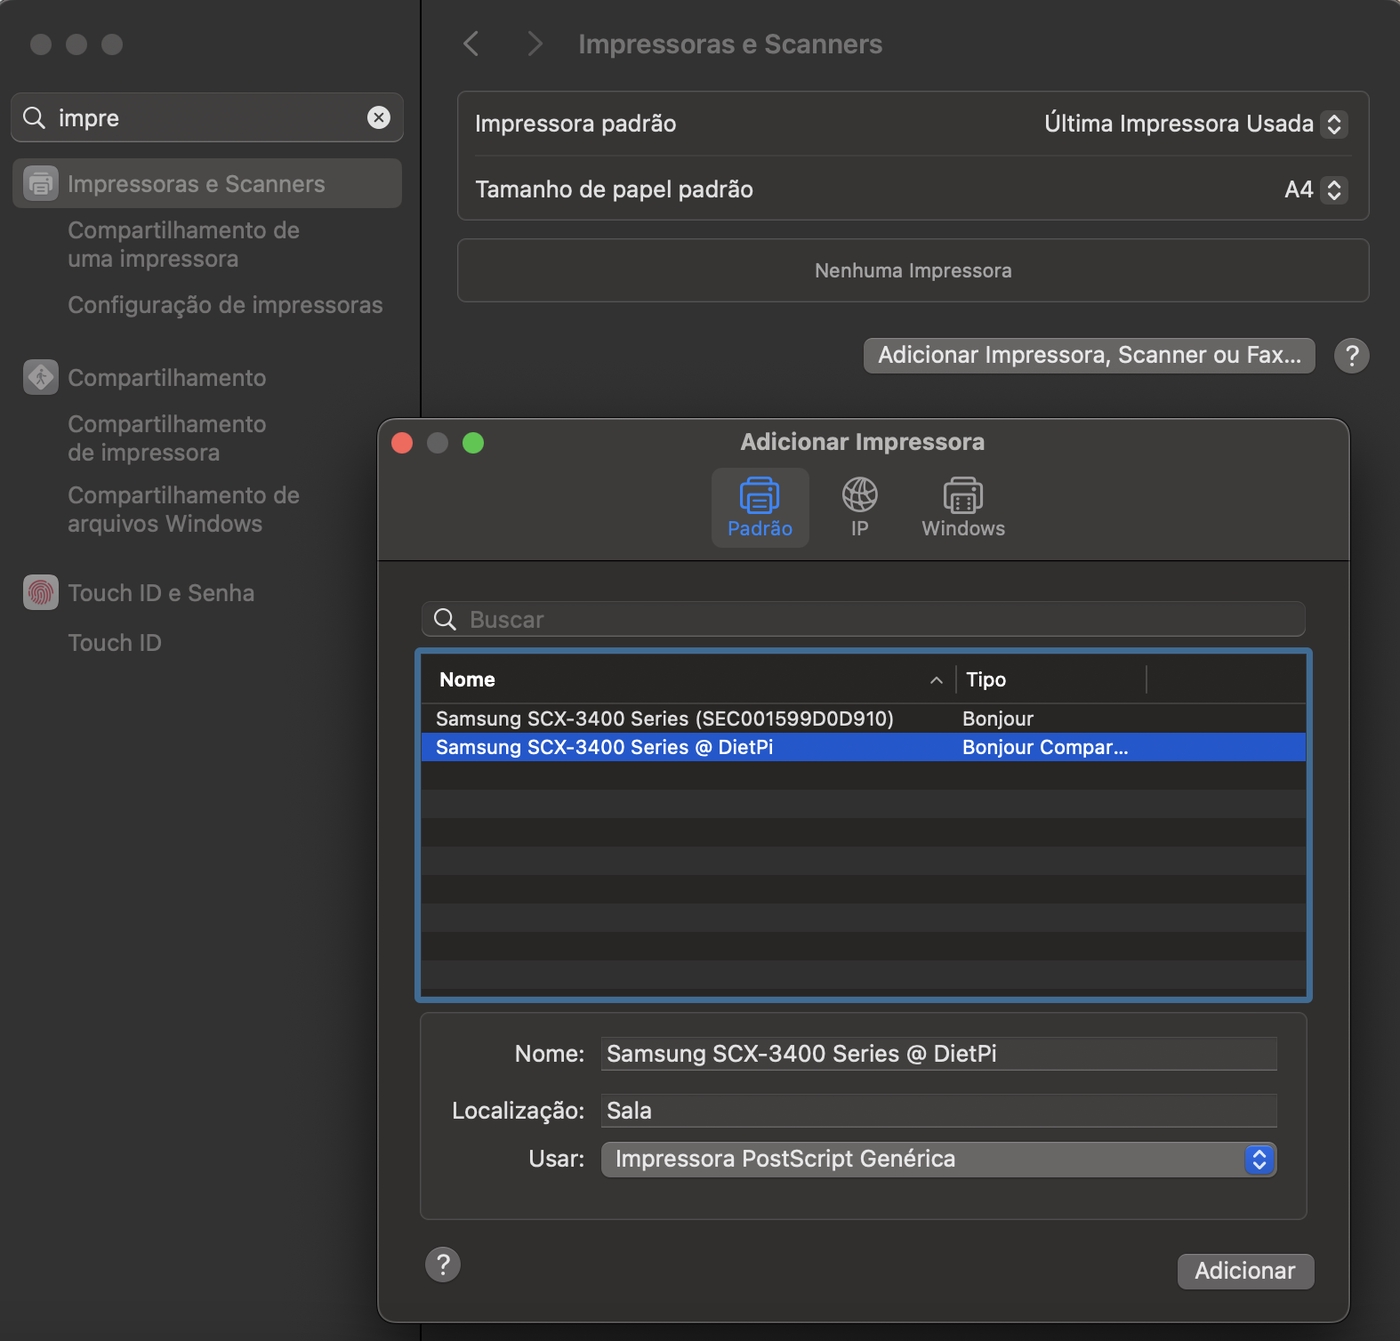Open Touch ID e Senha in sidebar
1400x1341 pixels.
161,593
